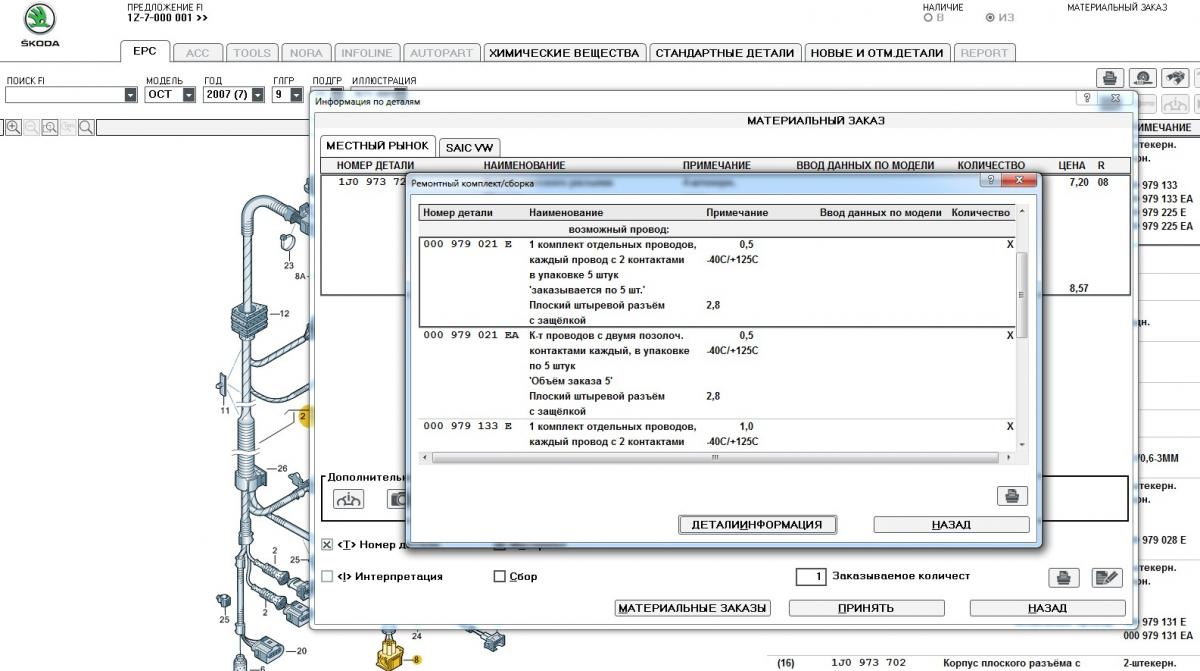
Task: Enable the Интерпретация checkbox
Action: click(327, 577)
